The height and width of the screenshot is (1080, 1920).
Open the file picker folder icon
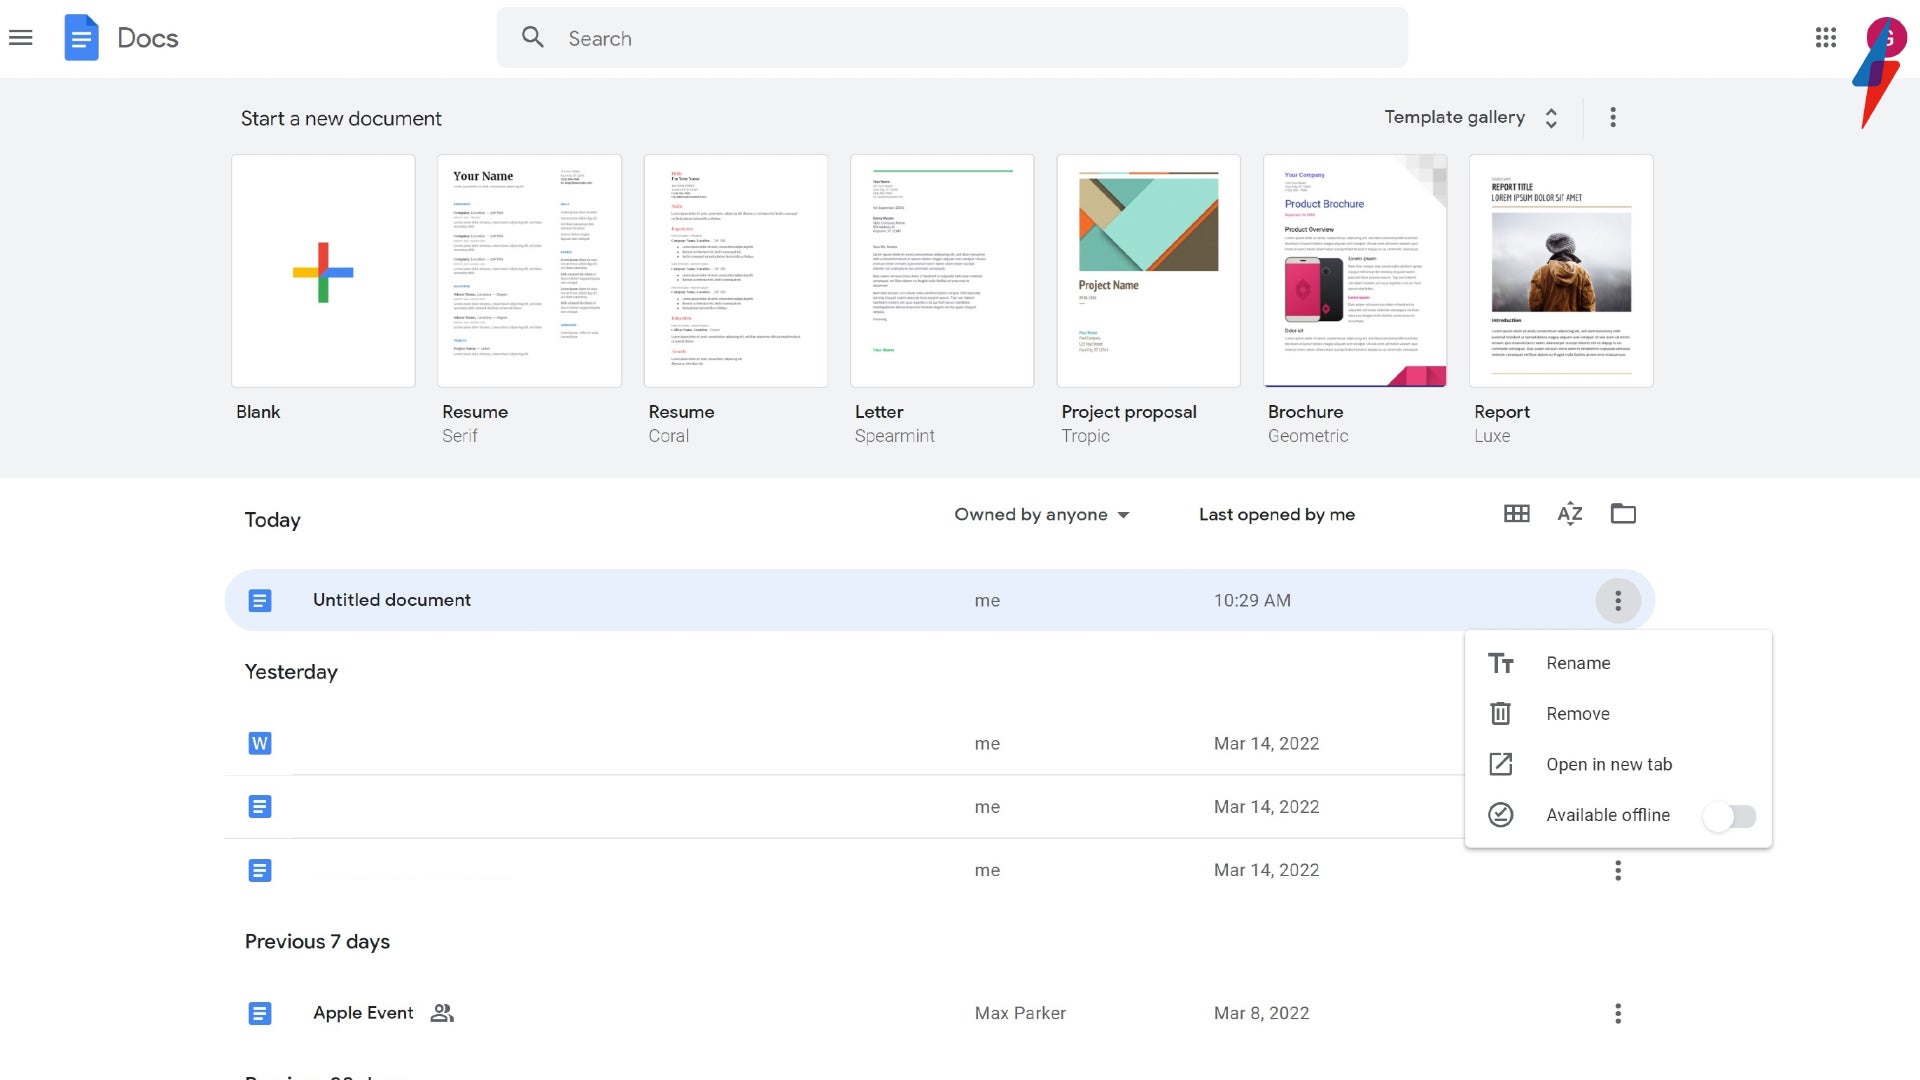pyautogui.click(x=1623, y=514)
